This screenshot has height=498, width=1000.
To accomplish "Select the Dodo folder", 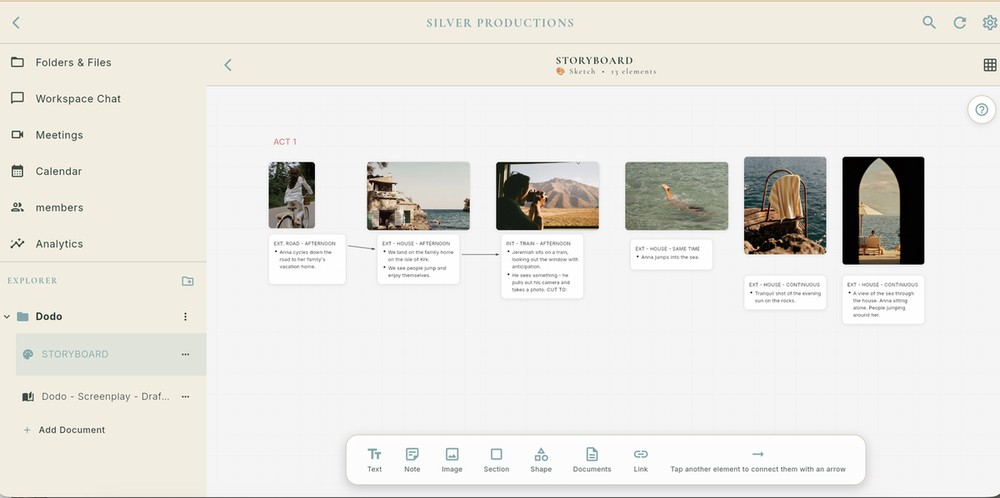I will click(x=48, y=316).
